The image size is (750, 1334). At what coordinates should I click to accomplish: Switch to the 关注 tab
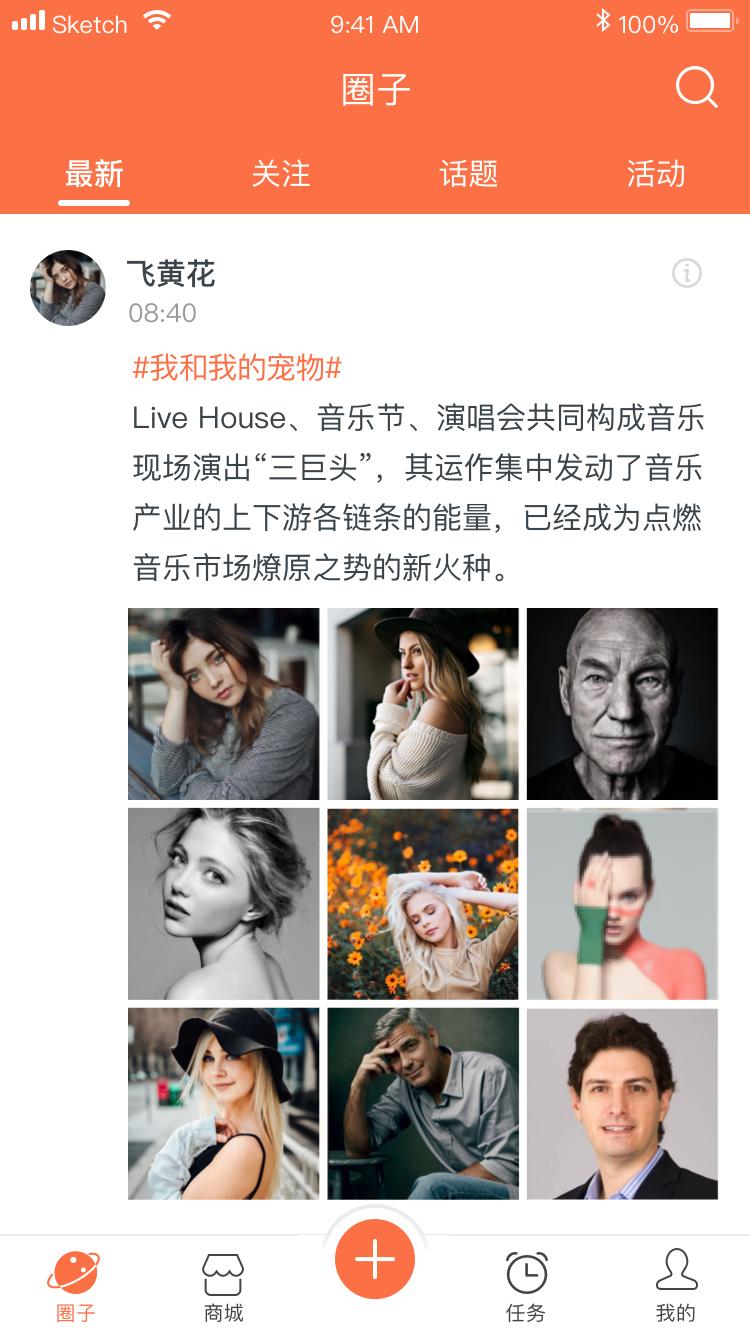click(281, 174)
